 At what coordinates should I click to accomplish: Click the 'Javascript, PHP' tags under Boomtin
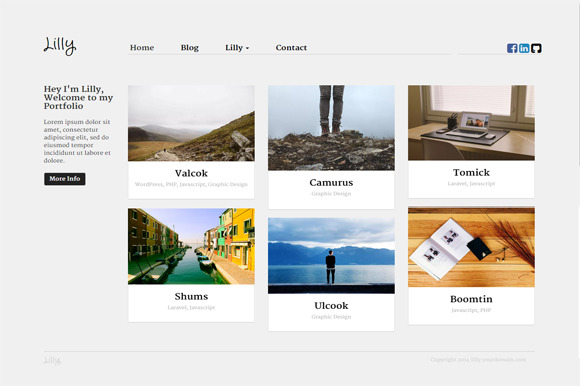(x=471, y=310)
